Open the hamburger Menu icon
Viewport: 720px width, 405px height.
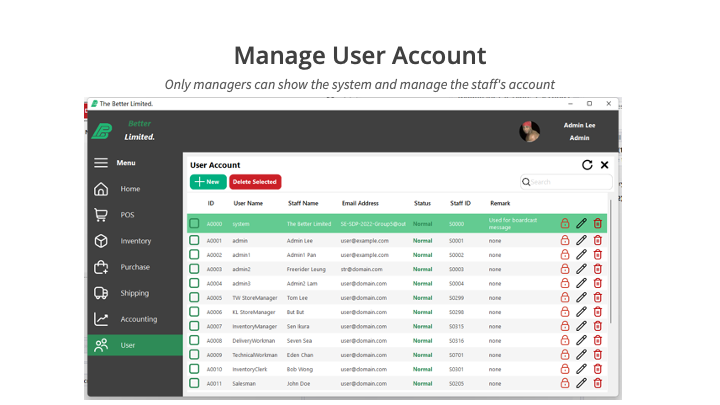101,163
